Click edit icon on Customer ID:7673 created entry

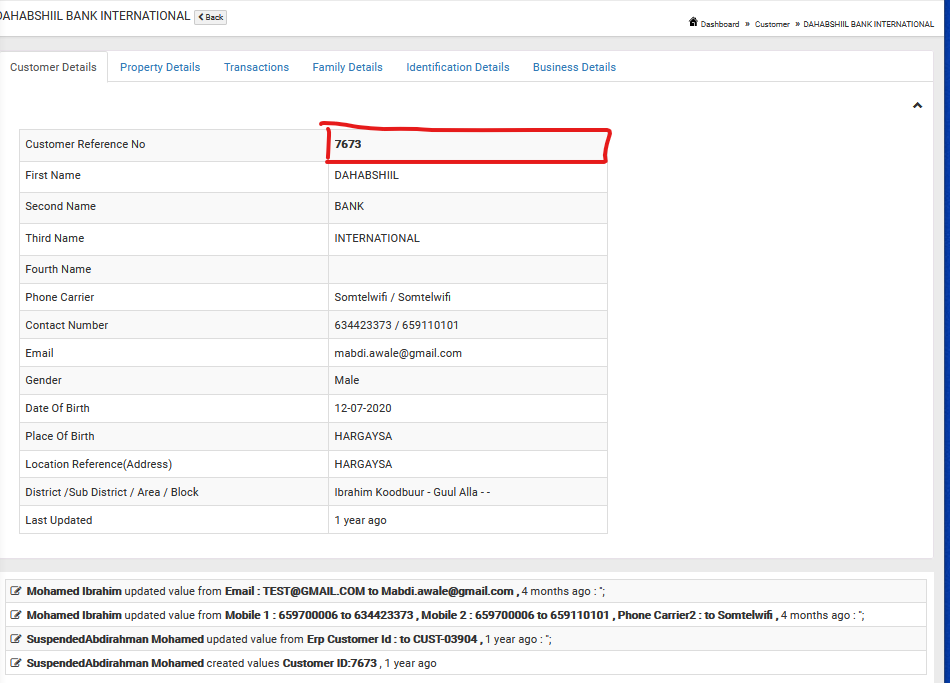[x=16, y=662]
